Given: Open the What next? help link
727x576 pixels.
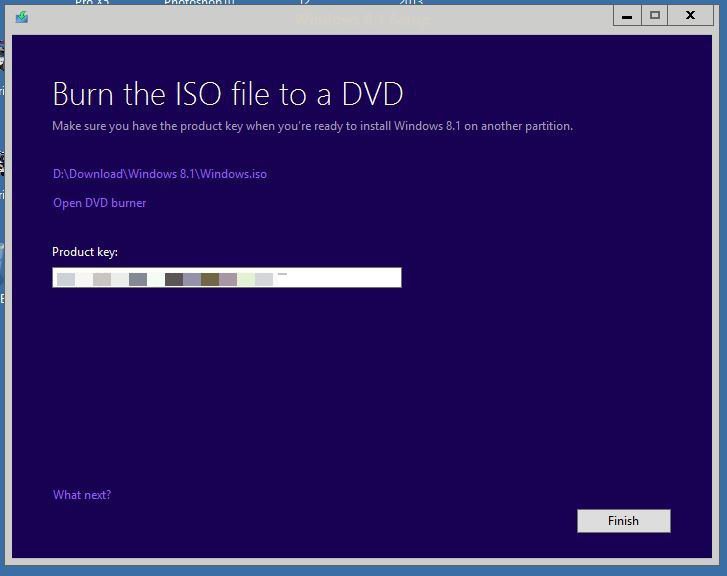Looking at the screenshot, I should pyautogui.click(x=82, y=495).
